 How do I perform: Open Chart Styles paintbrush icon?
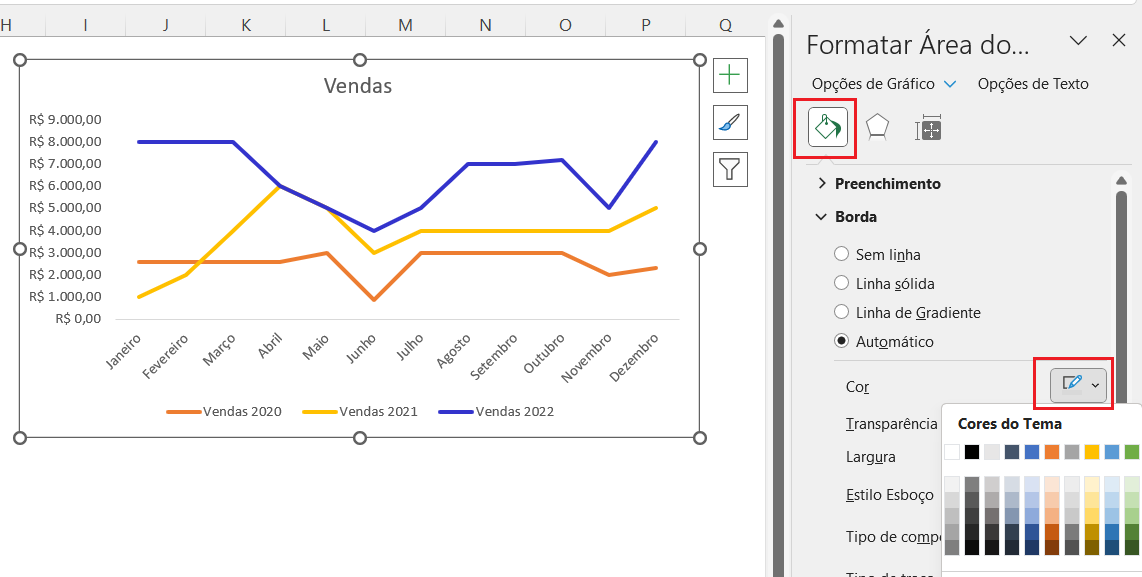[730, 122]
